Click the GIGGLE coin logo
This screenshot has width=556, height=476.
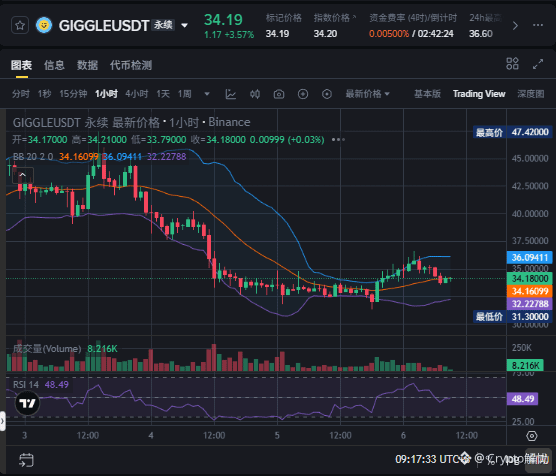(x=44, y=25)
